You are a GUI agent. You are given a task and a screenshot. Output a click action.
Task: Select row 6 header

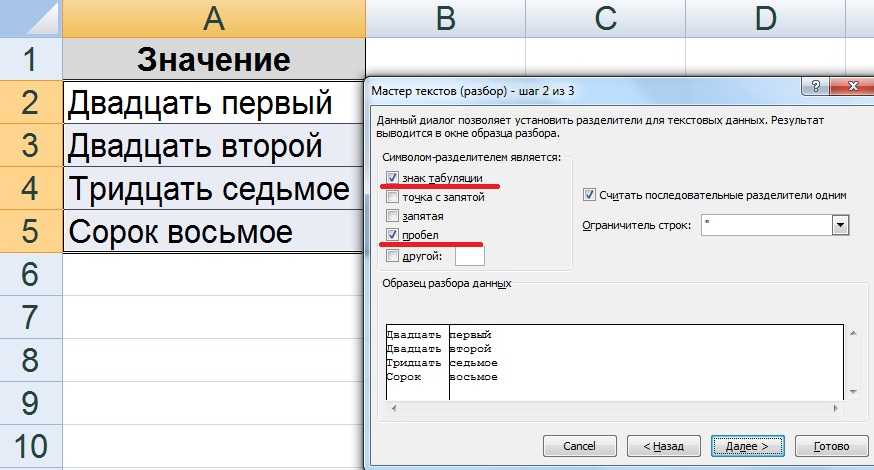pyautogui.click(x=31, y=274)
